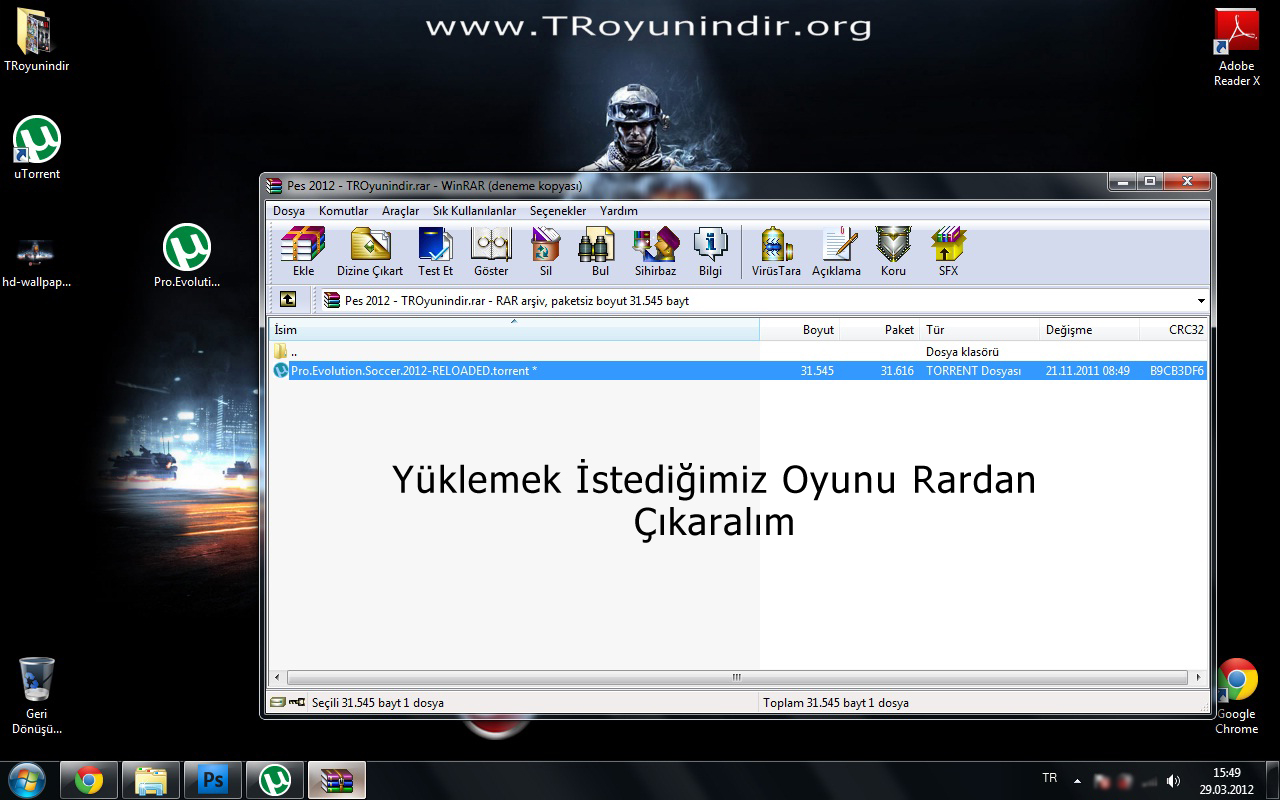Click 'Toplam 31.545 bayt 1 dosya' status text
The height and width of the screenshot is (800, 1280).
[836, 703]
